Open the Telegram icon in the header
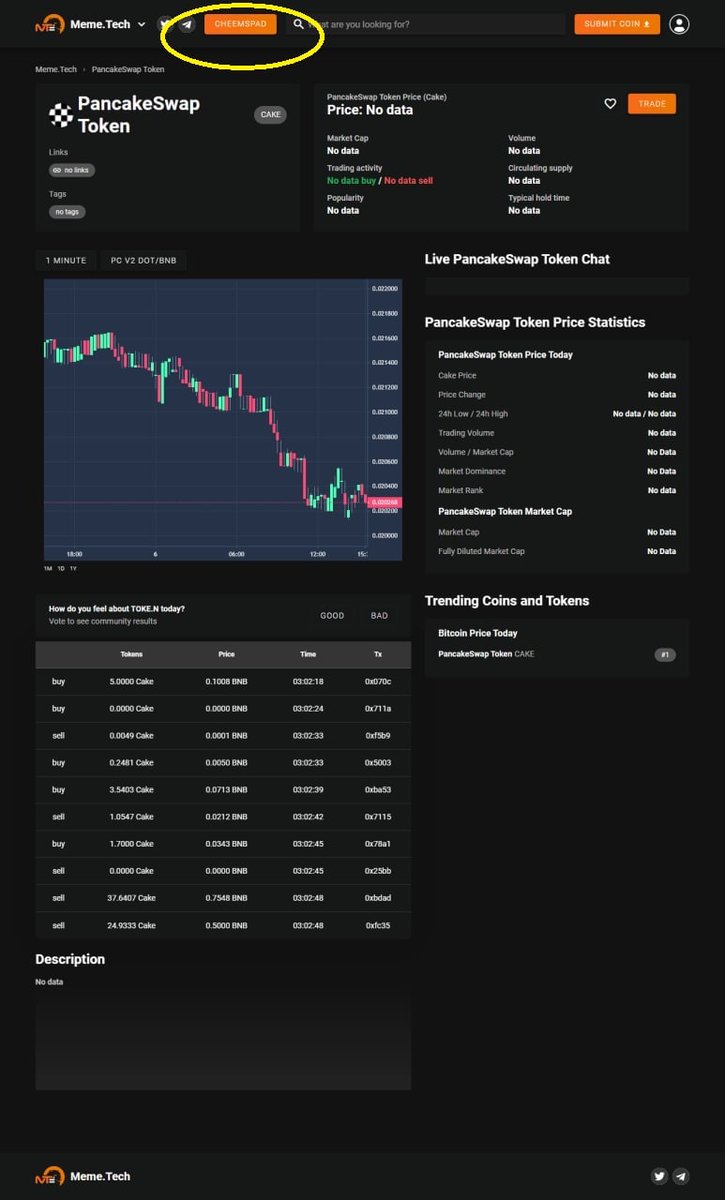Image resolution: width=725 pixels, height=1200 pixels. [187, 24]
